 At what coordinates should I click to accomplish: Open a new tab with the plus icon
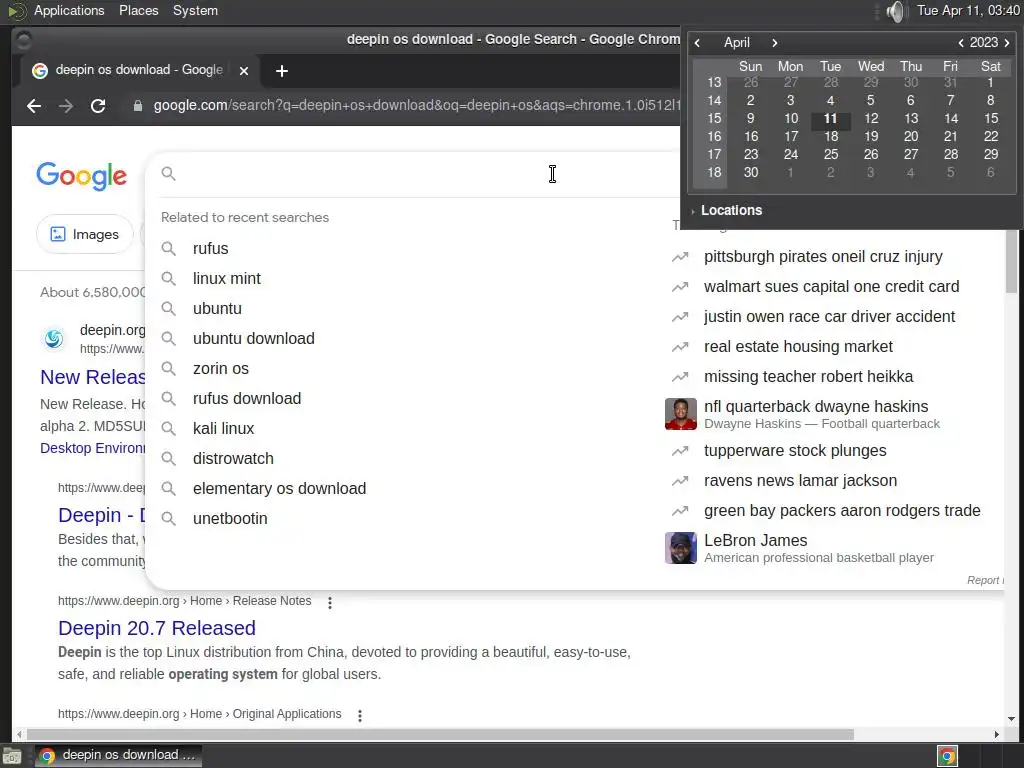coord(281,71)
